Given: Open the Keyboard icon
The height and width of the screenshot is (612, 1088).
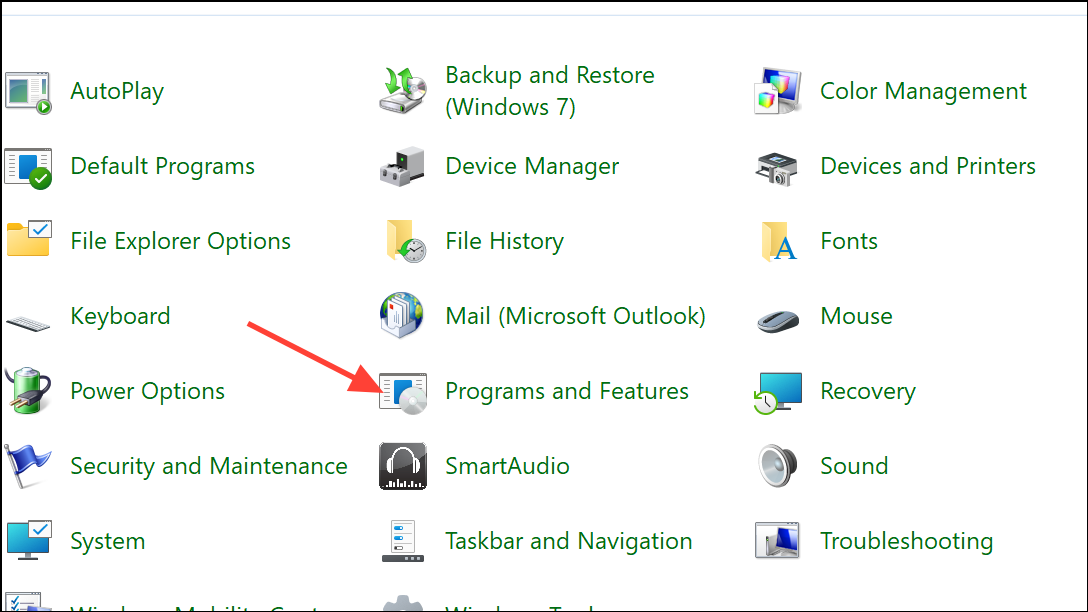Looking at the screenshot, I should [28, 323].
